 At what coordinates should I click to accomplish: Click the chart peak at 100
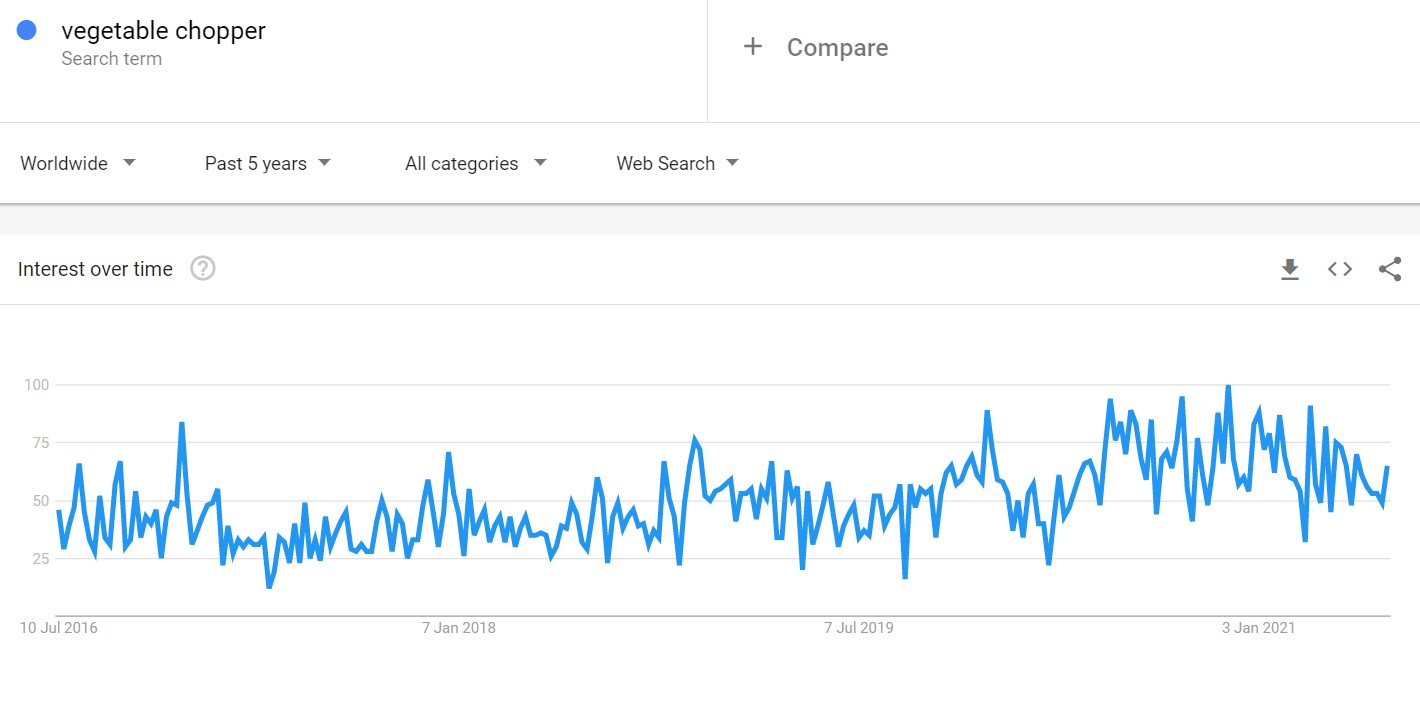pos(1228,386)
